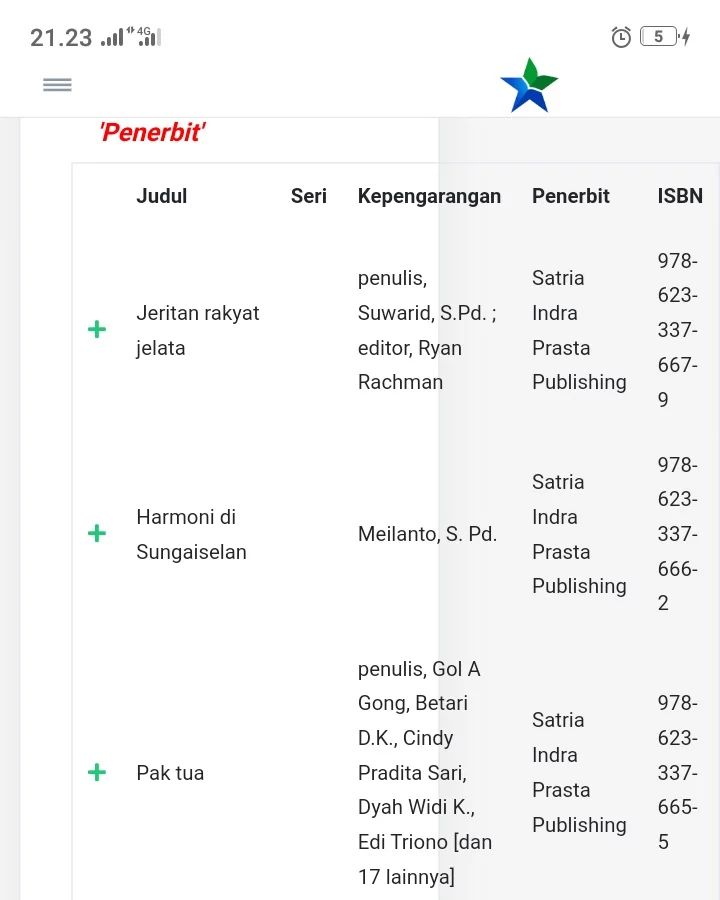The width and height of the screenshot is (720, 900).
Task: Open the hamburger navigation menu
Action: pos(57,85)
